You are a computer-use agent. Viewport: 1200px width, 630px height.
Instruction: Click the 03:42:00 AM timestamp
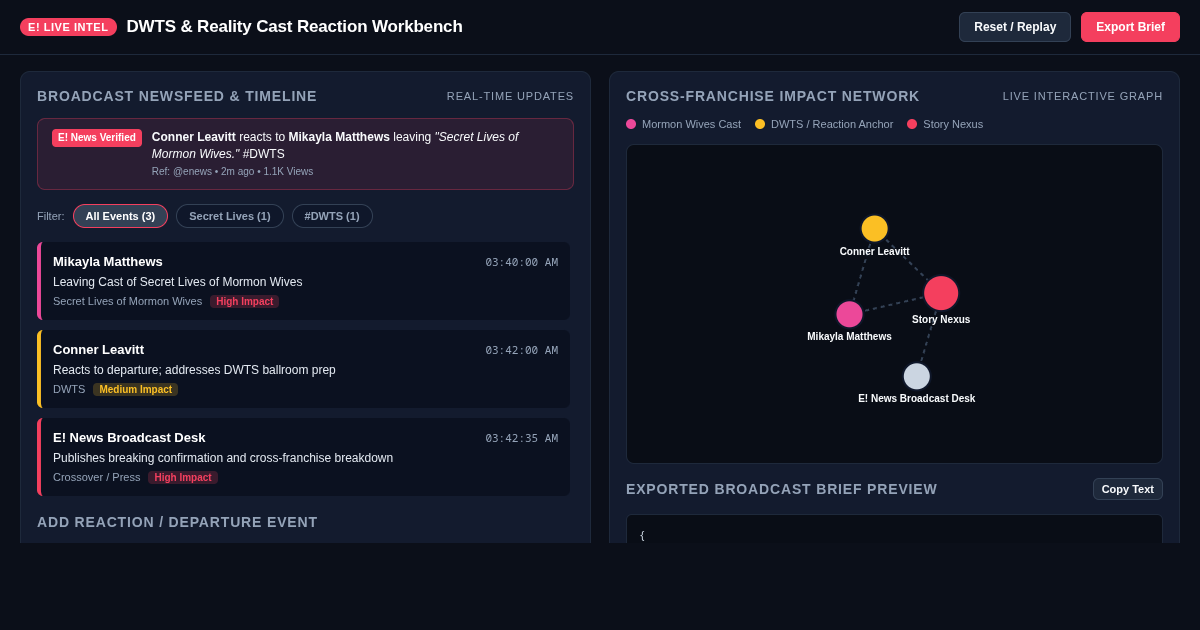pos(522,350)
